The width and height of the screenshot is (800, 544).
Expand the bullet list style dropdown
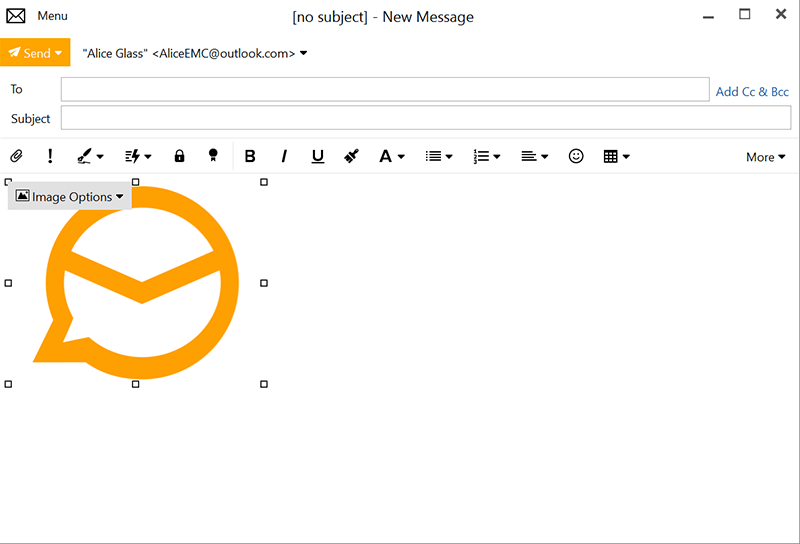coord(449,157)
